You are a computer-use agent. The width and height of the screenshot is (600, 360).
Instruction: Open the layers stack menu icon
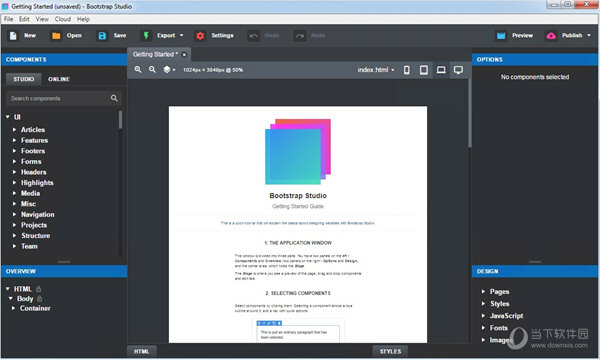click(x=167, y=70)
